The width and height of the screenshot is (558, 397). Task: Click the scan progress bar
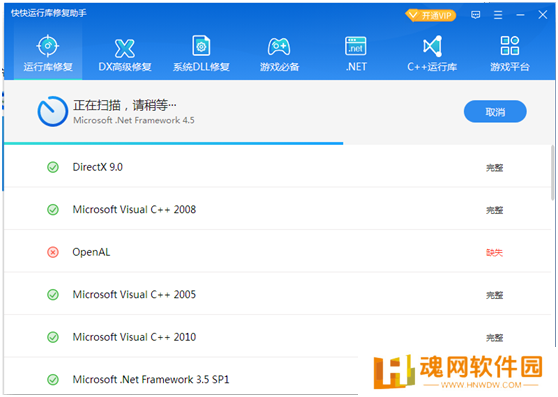point(173,143)
